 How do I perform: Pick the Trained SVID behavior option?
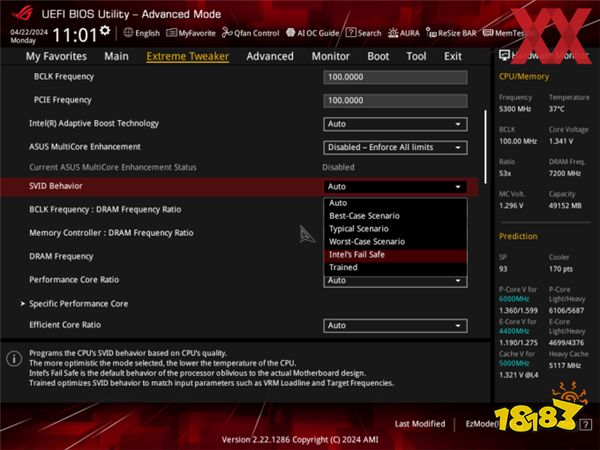343,268
